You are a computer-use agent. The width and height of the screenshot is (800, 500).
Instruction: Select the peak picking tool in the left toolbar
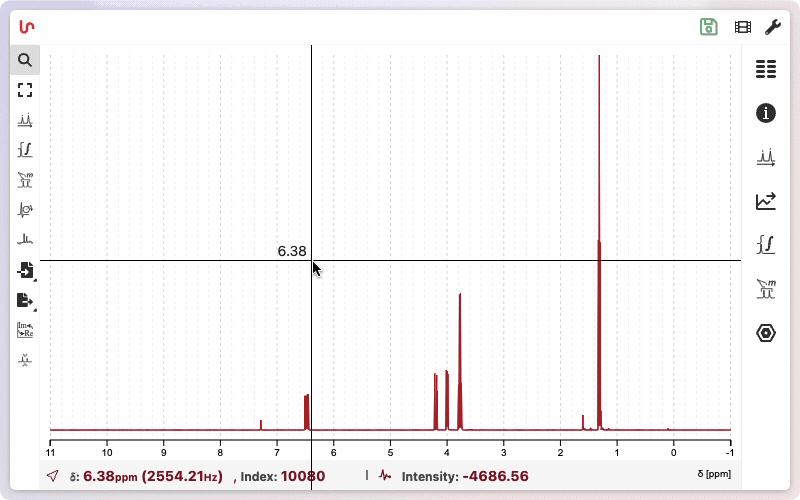[25, 120]
